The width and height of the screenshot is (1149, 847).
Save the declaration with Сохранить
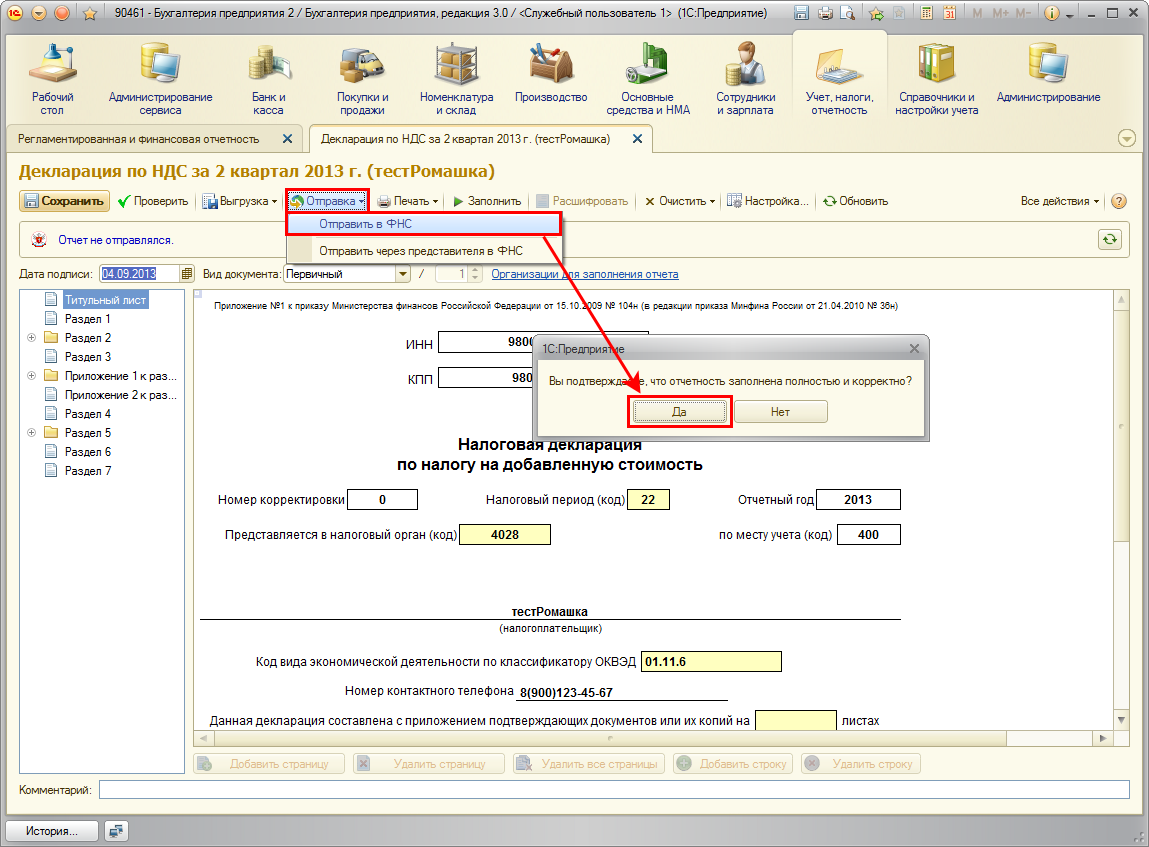[64, 201]
